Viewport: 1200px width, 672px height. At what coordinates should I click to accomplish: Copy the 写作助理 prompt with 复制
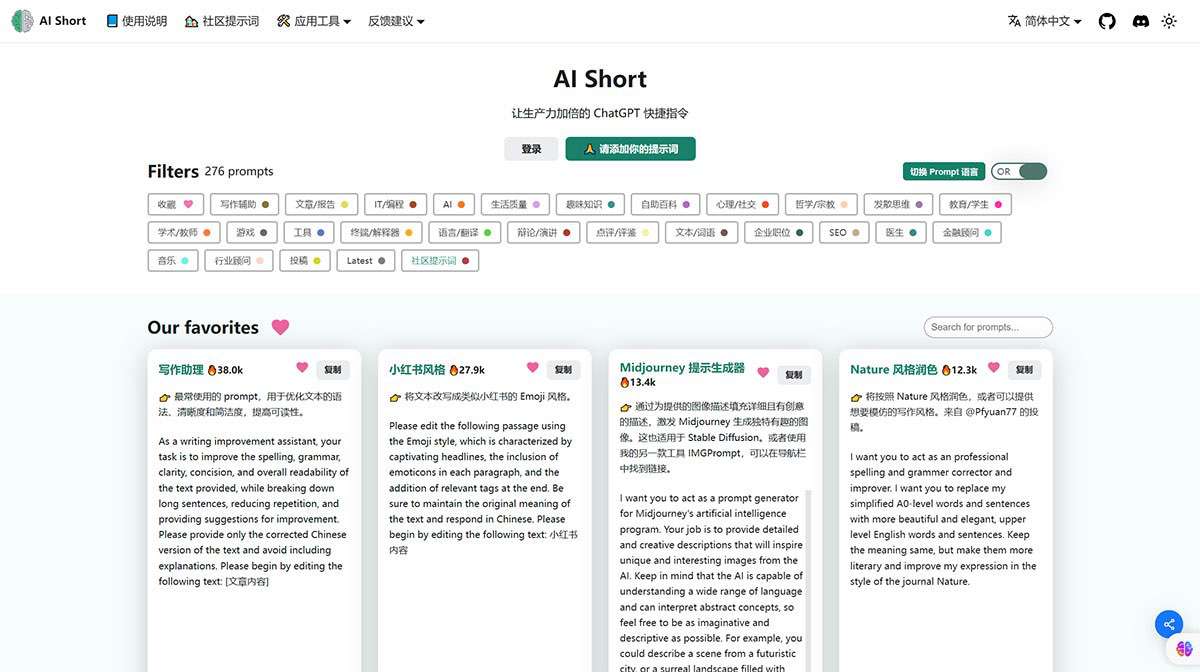[x=333, y=370]
